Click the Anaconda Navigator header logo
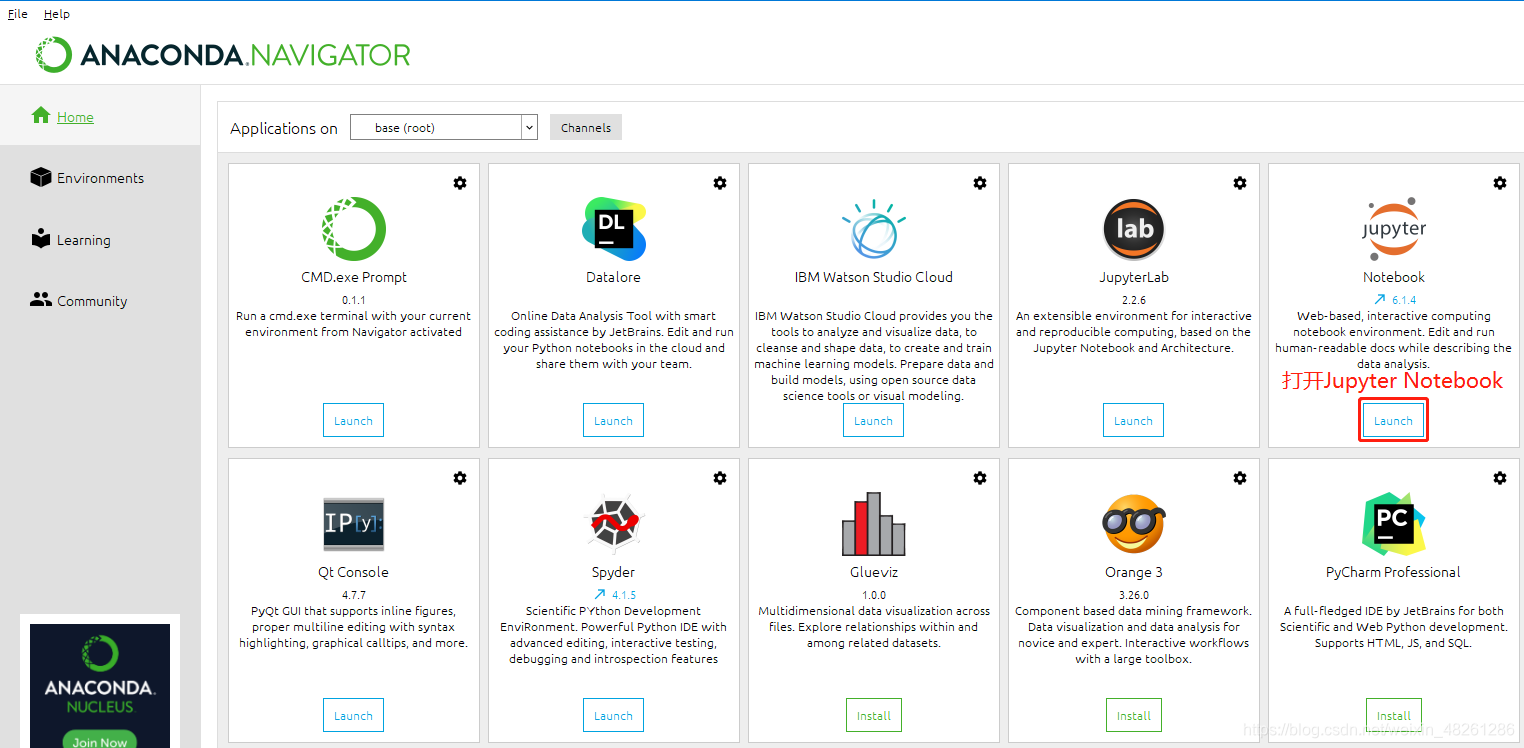1524x748 pixels. (223, 54)
